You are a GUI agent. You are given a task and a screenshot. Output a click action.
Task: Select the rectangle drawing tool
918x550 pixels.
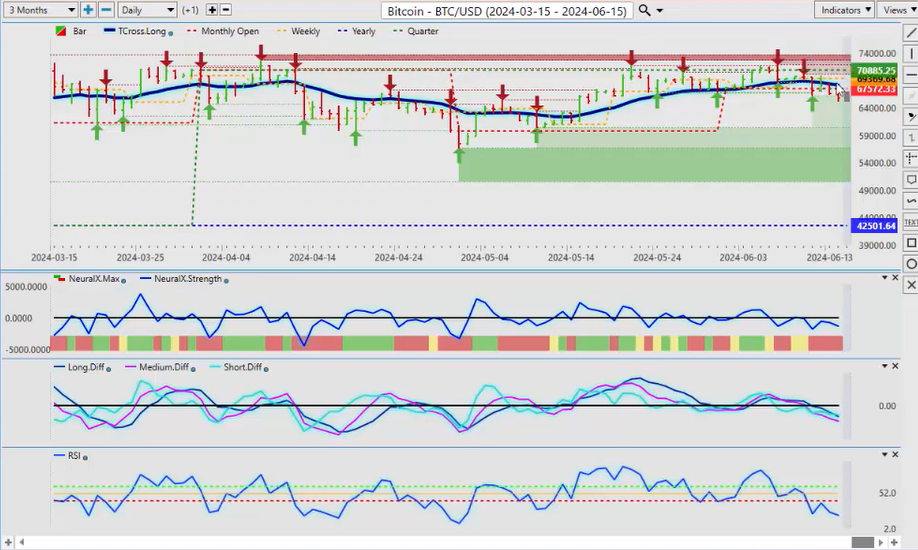coord(910,242)
